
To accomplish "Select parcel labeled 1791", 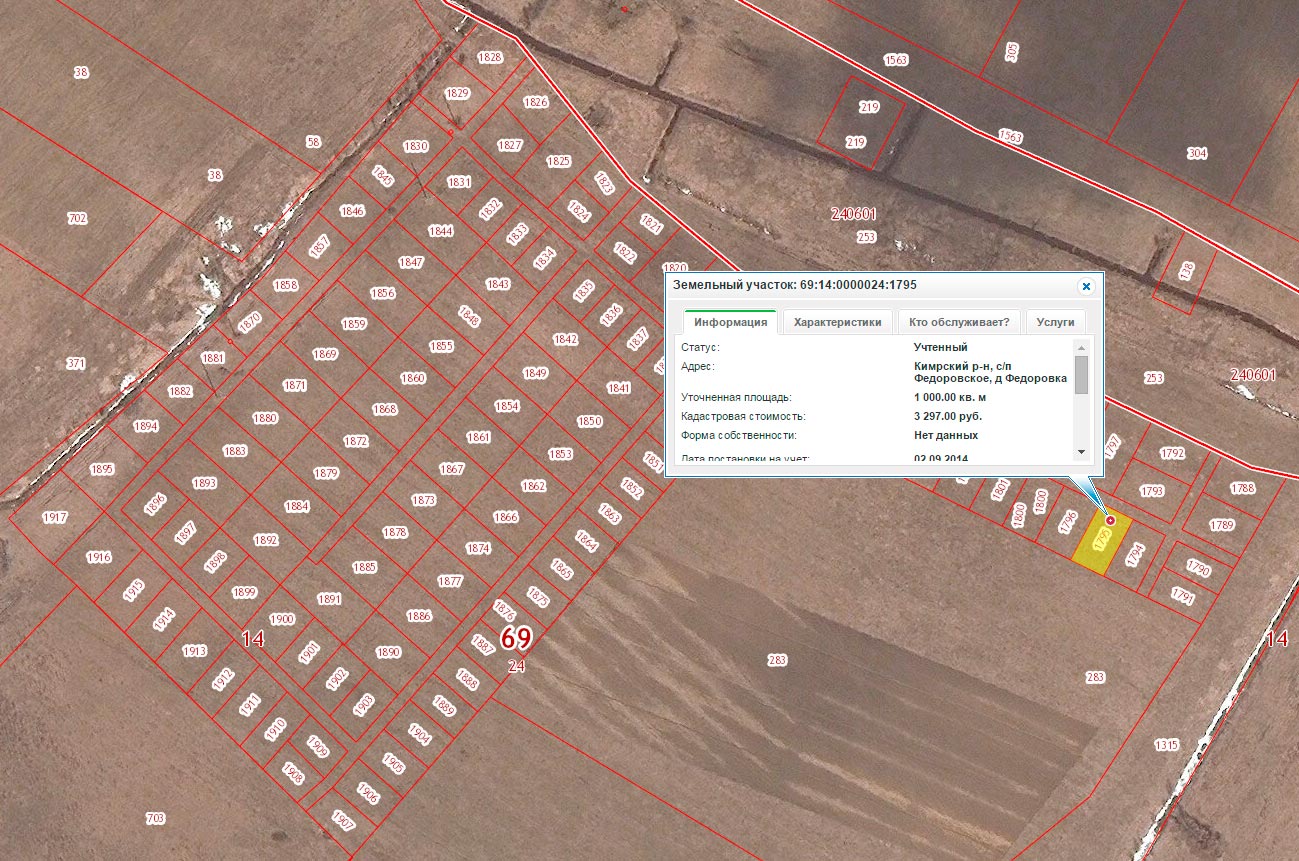I will tap(1183, 597).
